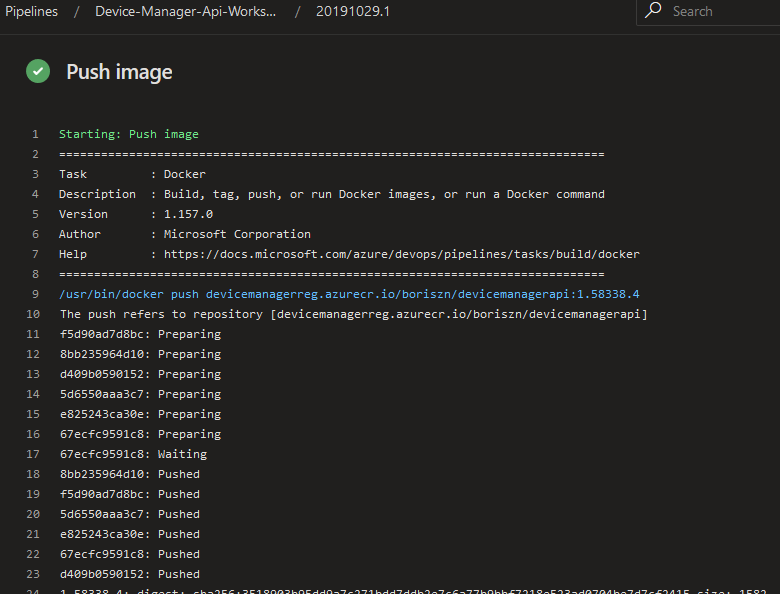Screen dimensions: 780x594
Task: Click "Starting: Push image" log text
Action: 128,134
